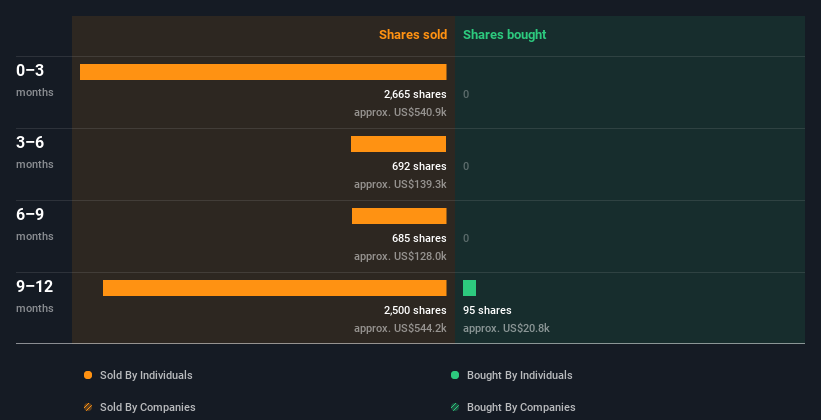Select the 6–9 months orange sold bar

[x=399, y=216]
